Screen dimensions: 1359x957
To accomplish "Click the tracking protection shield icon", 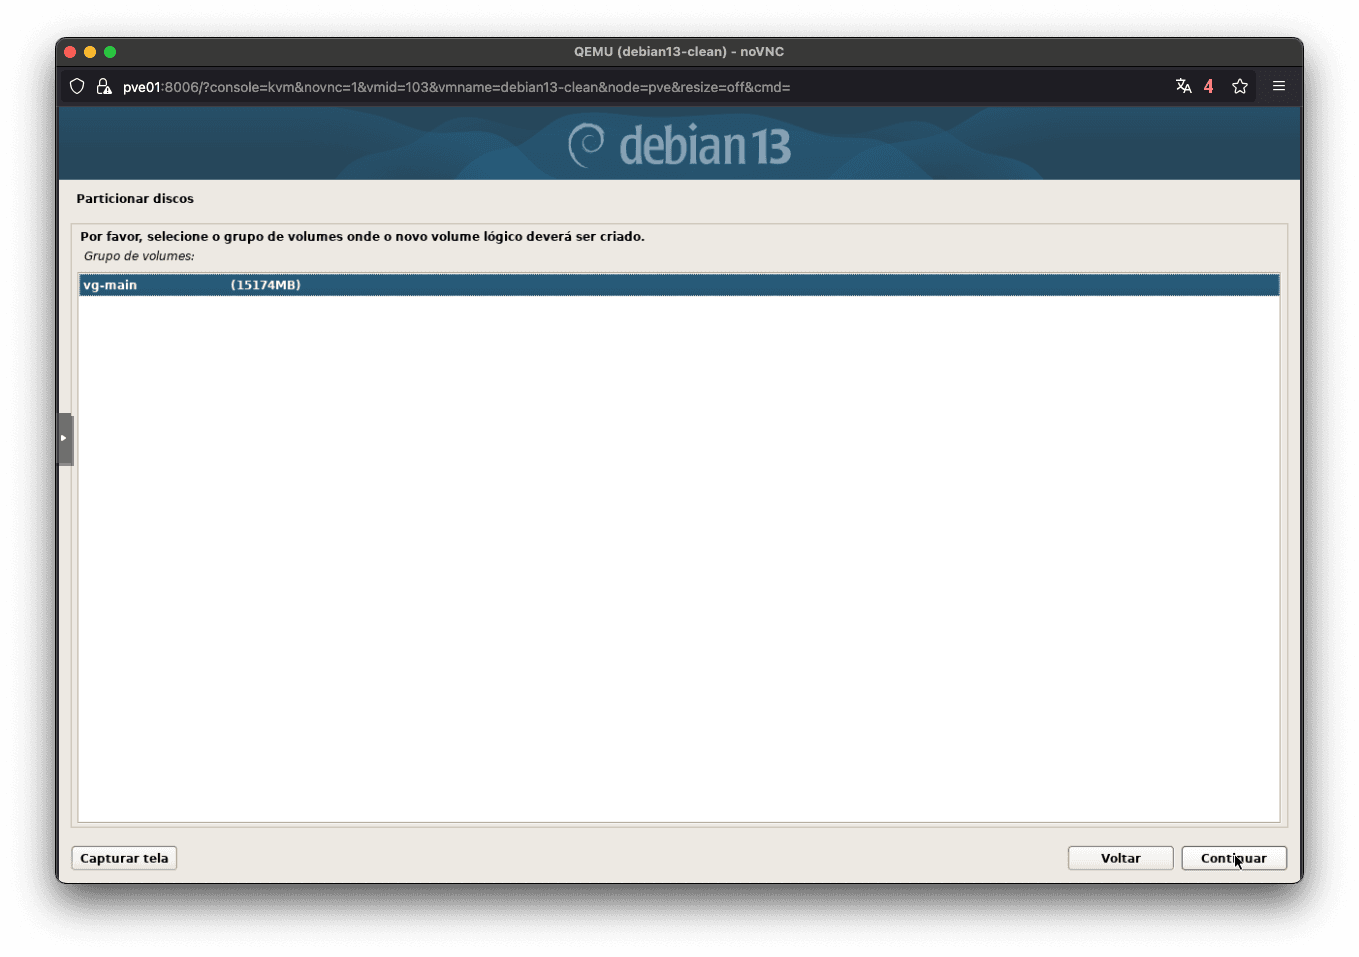I will (x=77, y=87).
